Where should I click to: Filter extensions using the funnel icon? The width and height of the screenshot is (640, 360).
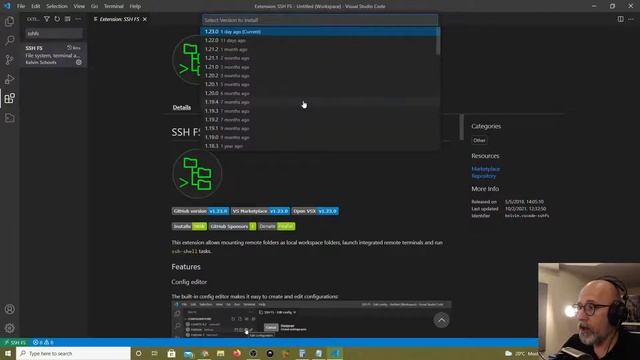(47, 19)
